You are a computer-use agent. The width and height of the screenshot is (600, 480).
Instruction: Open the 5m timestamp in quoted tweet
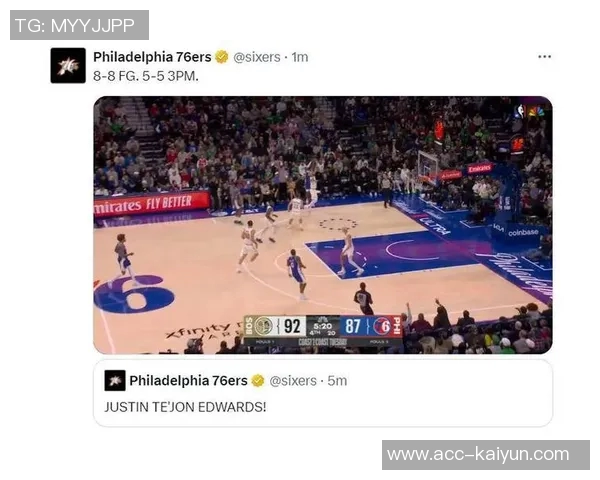click(337, 381)
